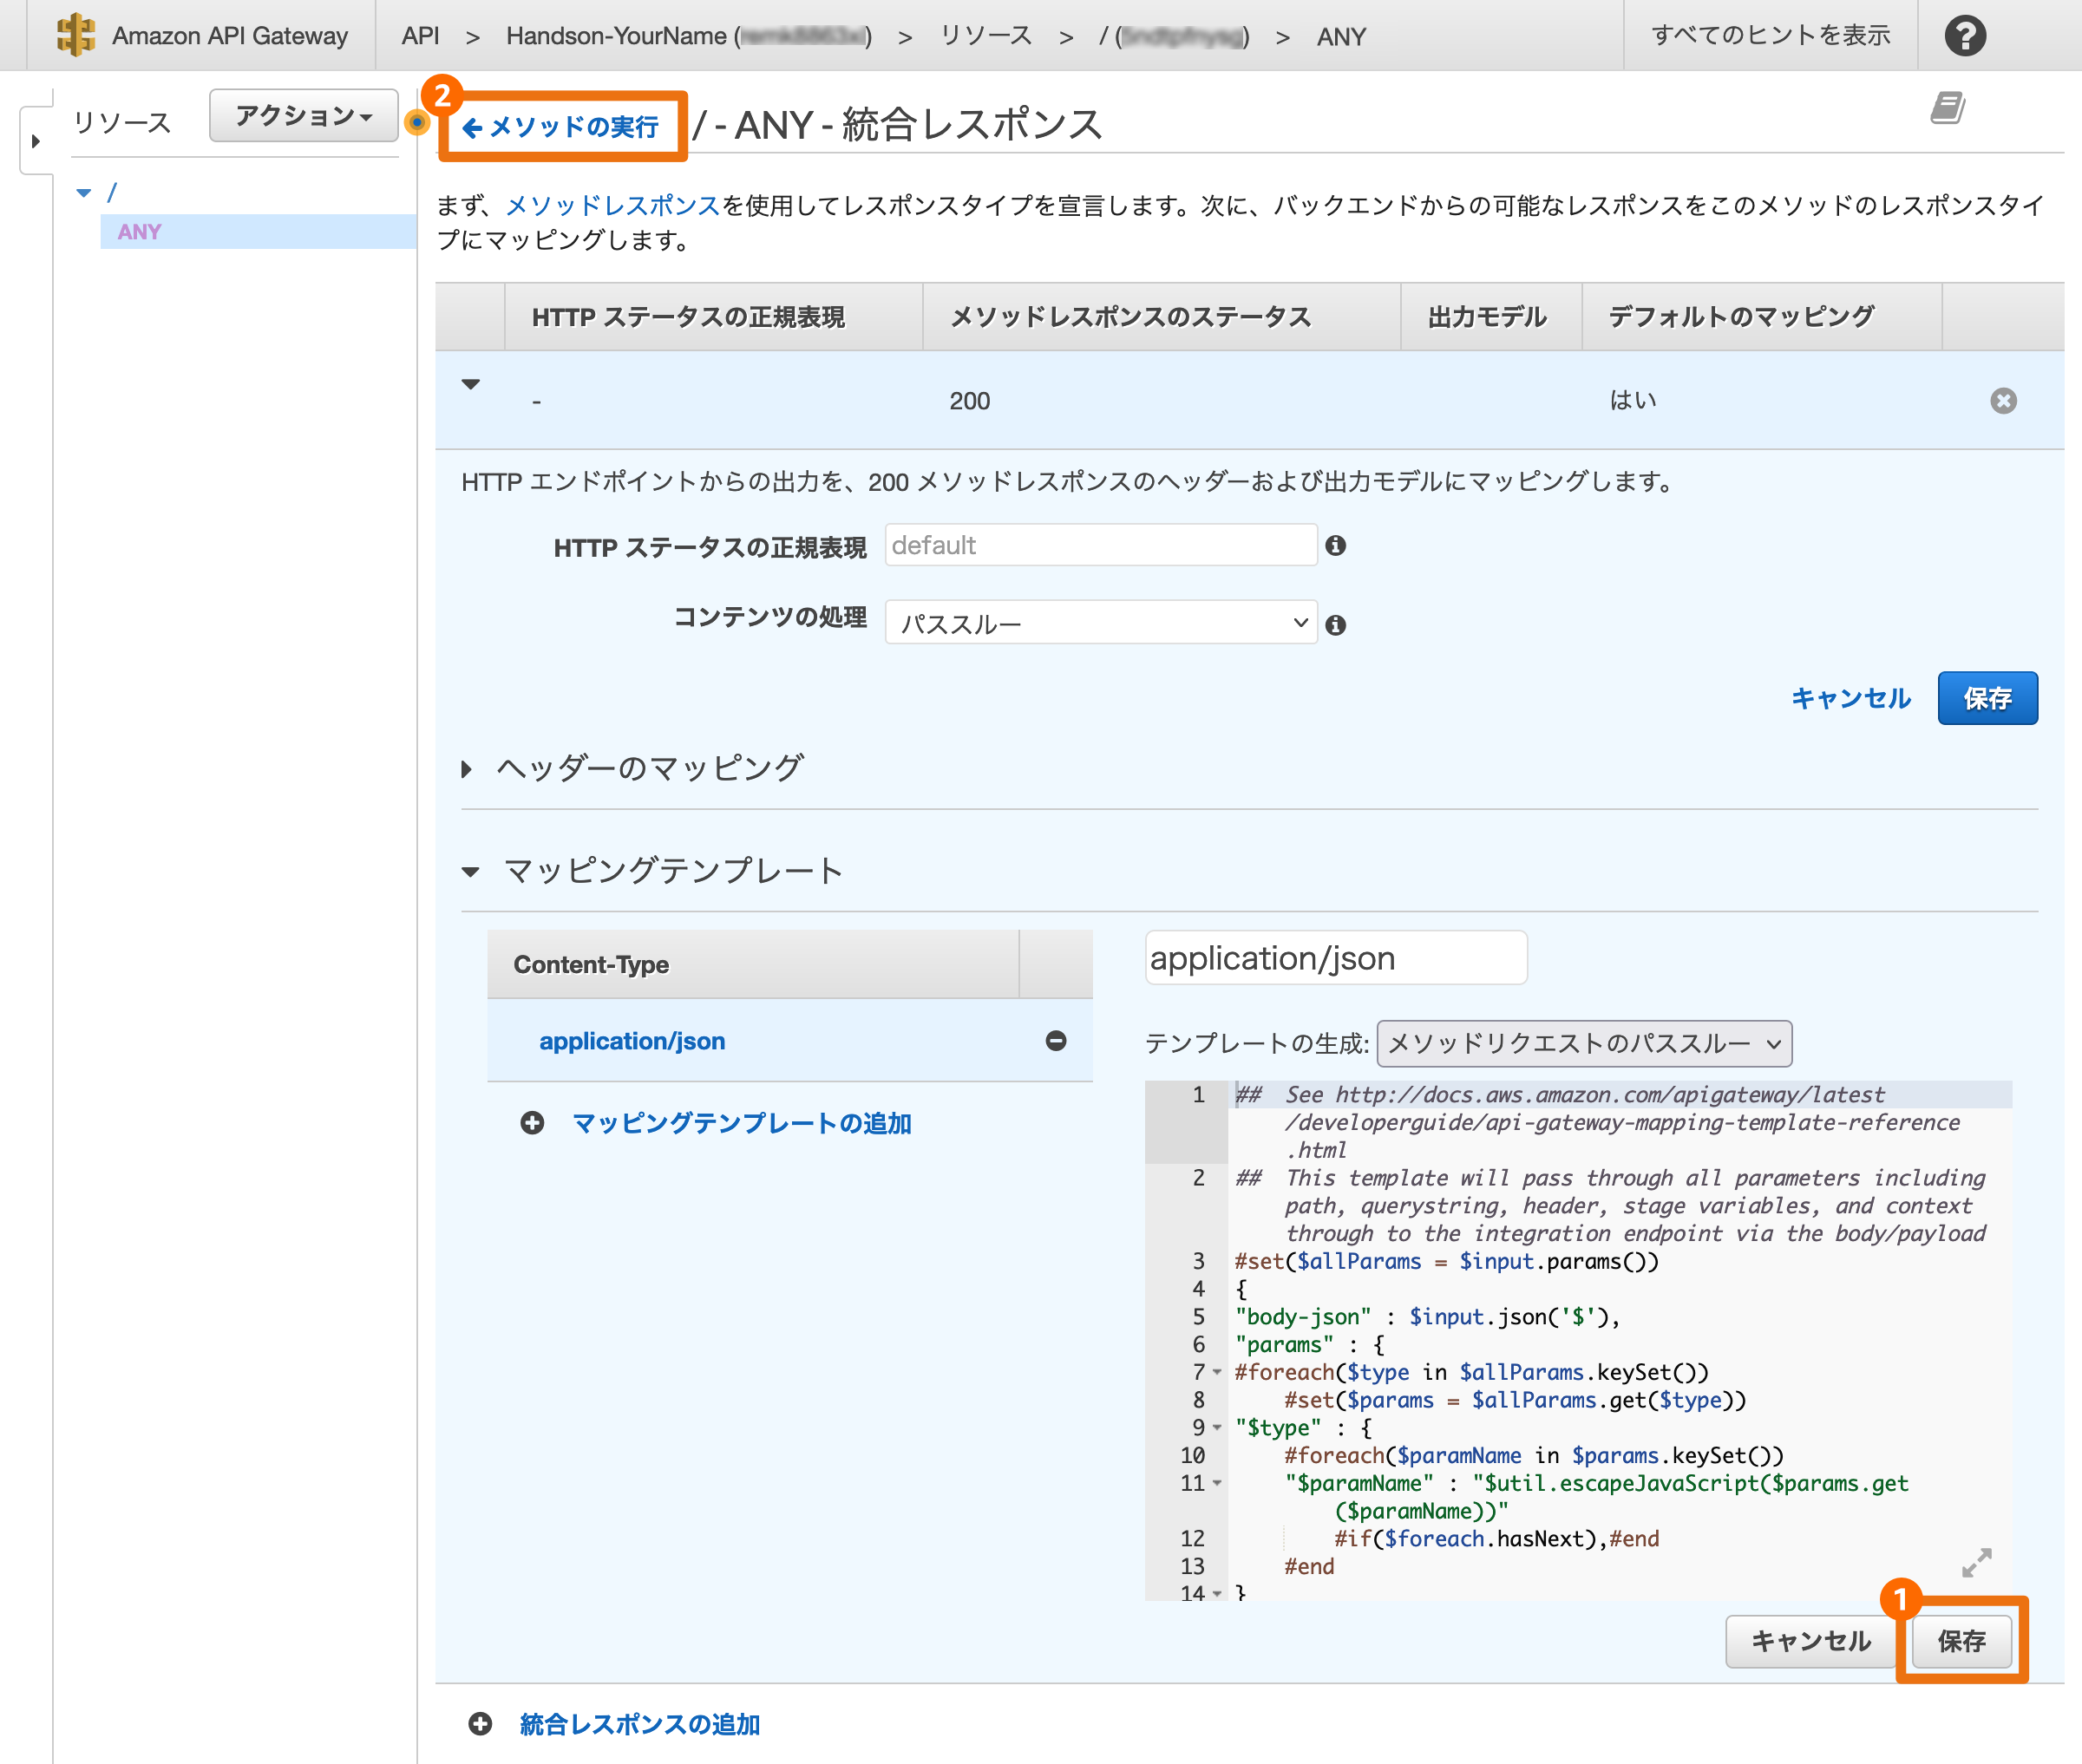Remove the 200 integration response row
The width and height of the screenshot is (2082, 1764).
2003,401
